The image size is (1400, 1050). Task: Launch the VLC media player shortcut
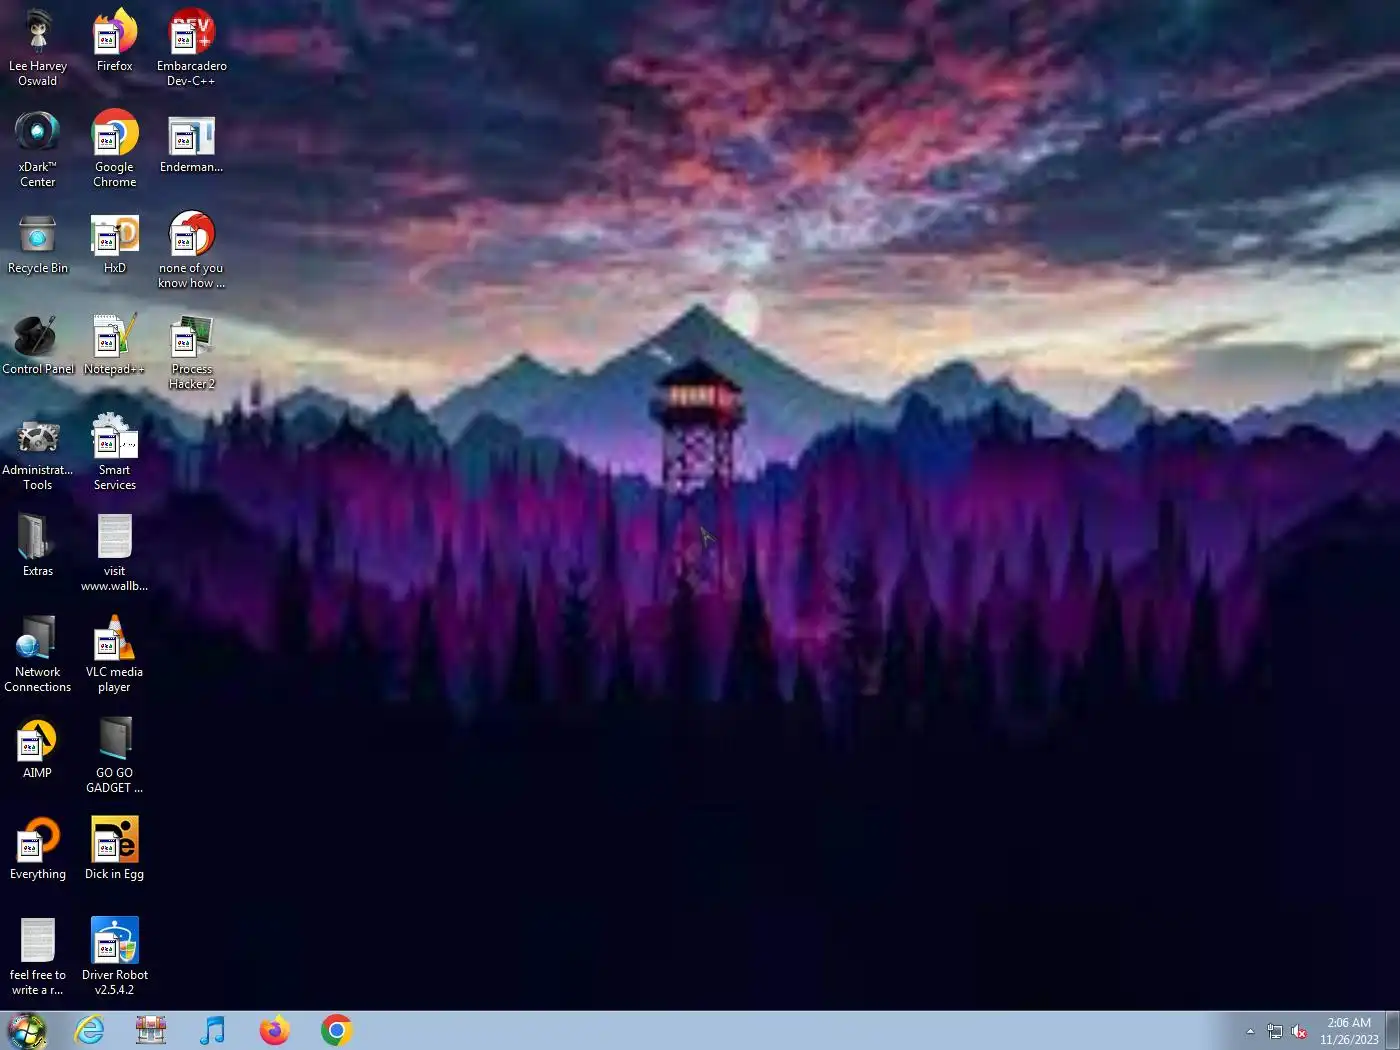click(115, 653)
